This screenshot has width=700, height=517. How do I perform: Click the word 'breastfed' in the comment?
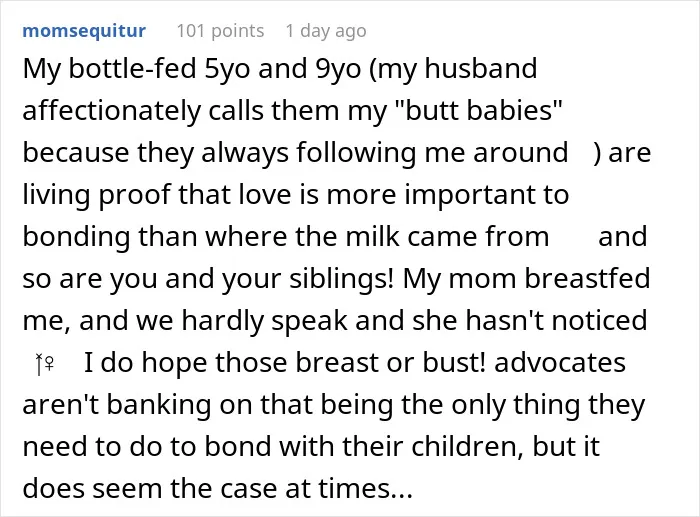coord(587,278)
